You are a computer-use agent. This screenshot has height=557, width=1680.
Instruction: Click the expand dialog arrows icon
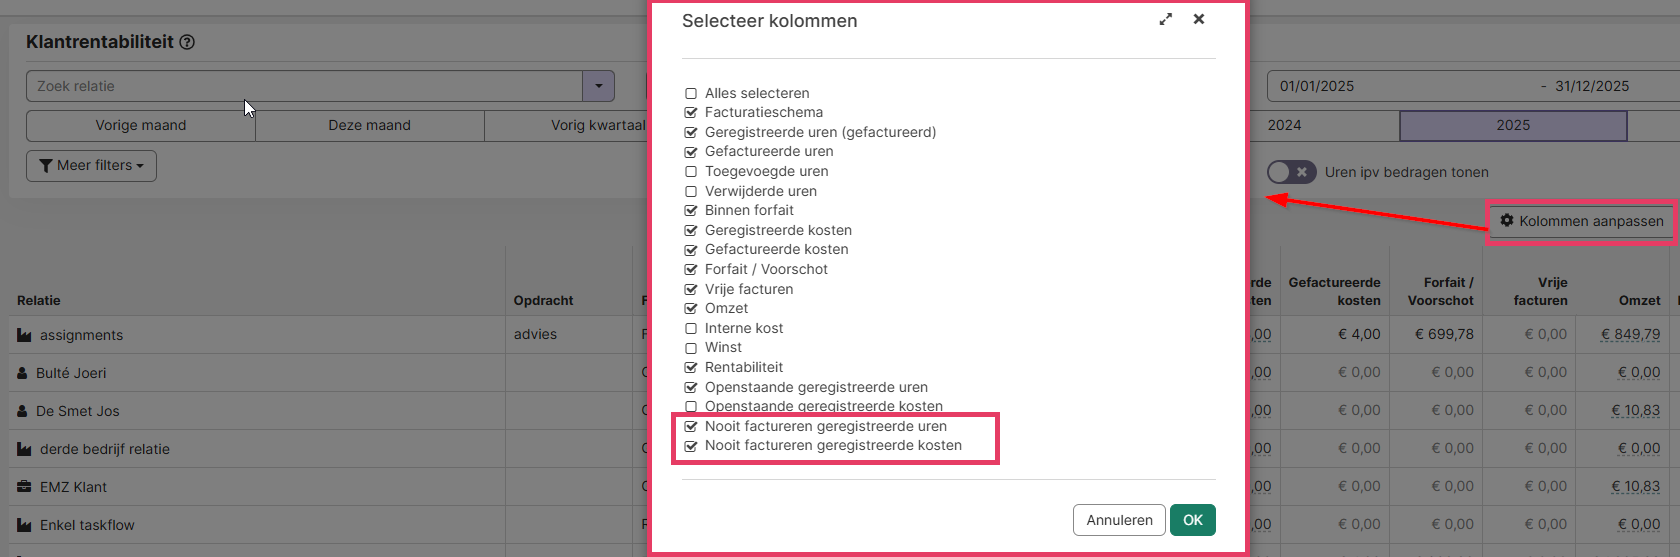point(1166,19)
